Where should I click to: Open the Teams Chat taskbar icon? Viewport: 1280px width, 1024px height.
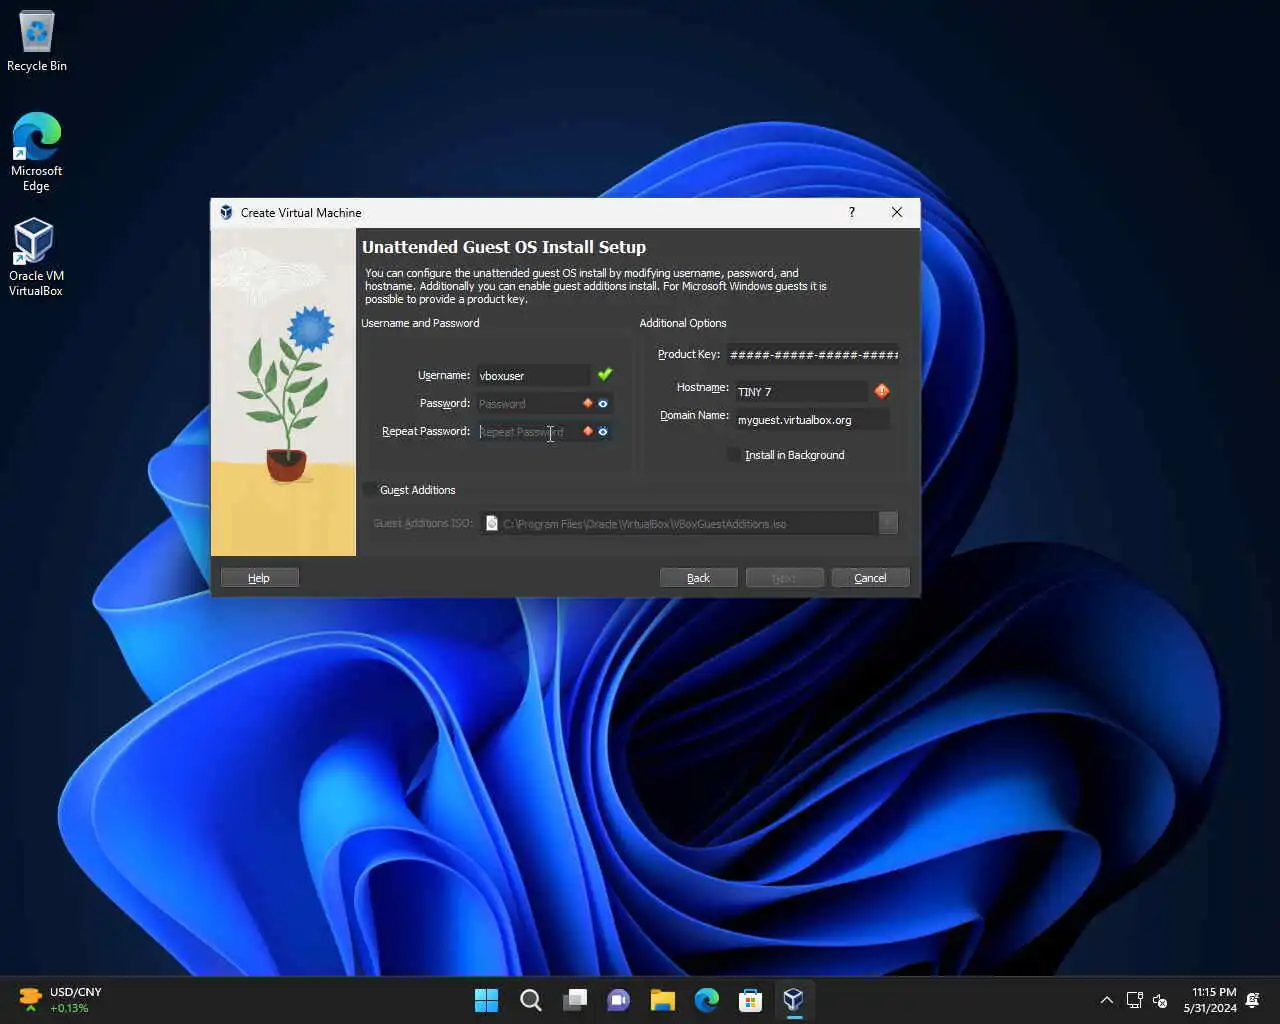(619, 1000)
